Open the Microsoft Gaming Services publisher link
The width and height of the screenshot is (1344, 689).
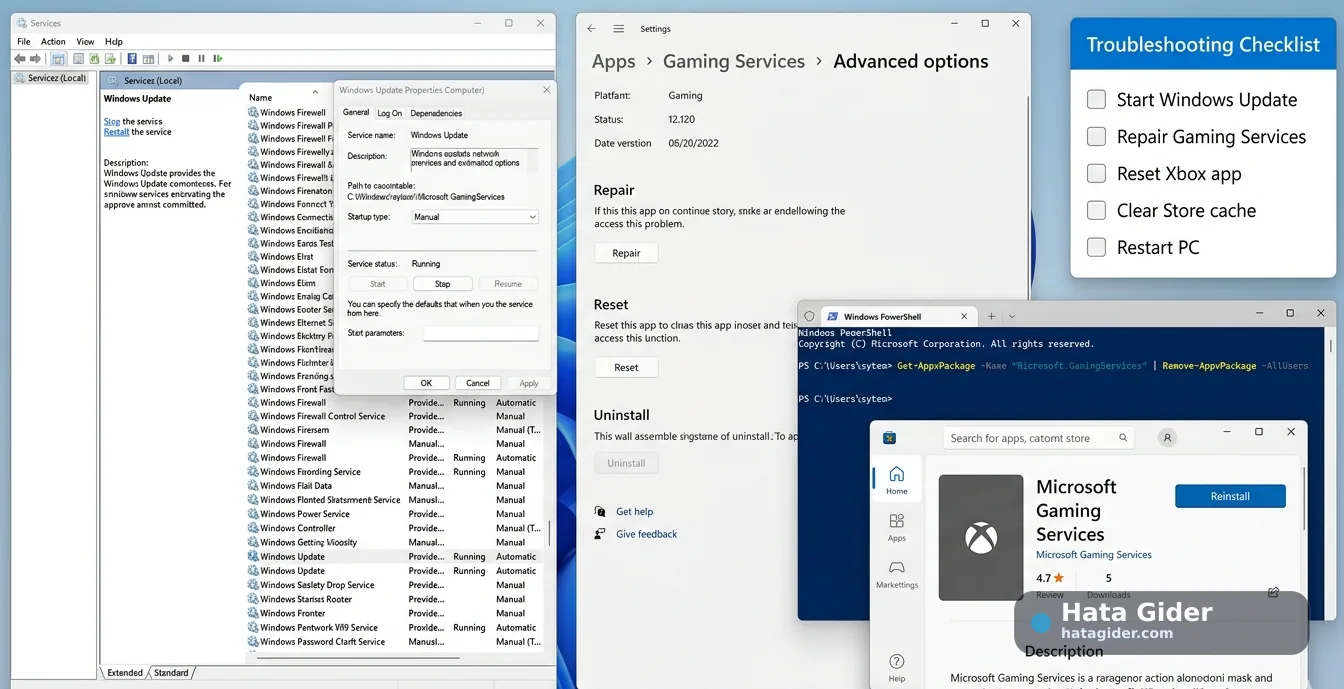1094,554
